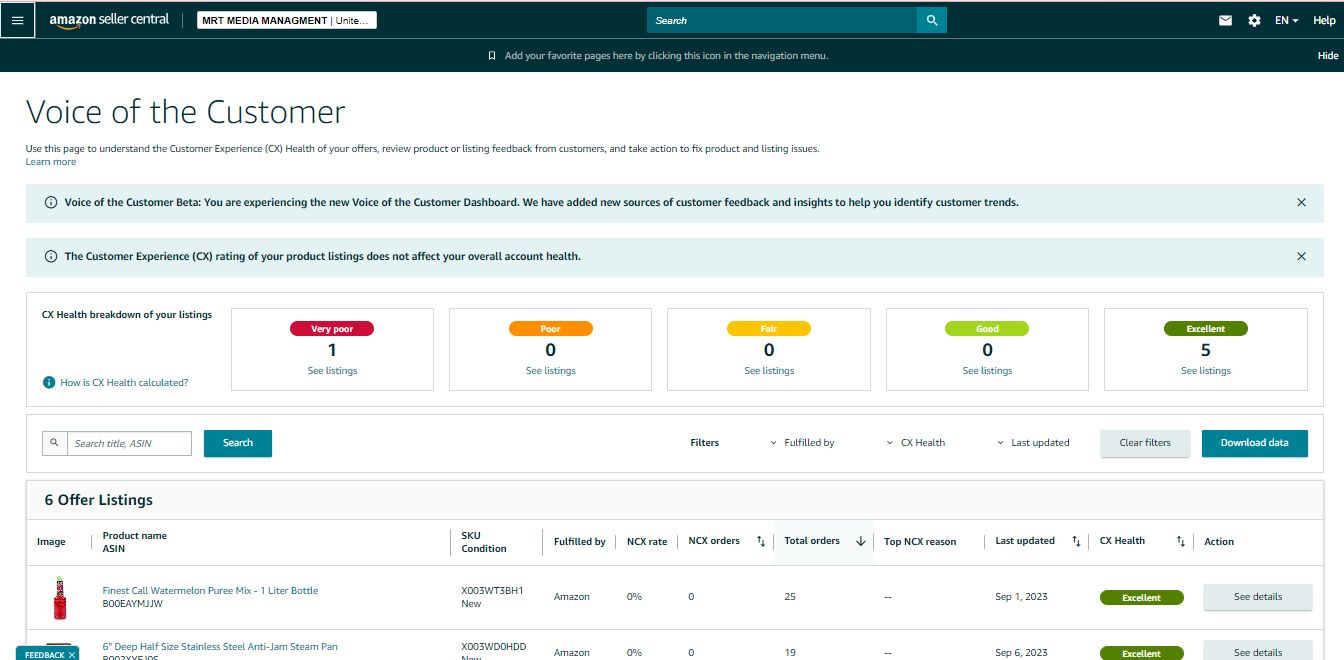Sort by Last updated column arrows
The height and width of the screenshot is (660, 1344).
pyautogui.click(x=1076, y=541)
